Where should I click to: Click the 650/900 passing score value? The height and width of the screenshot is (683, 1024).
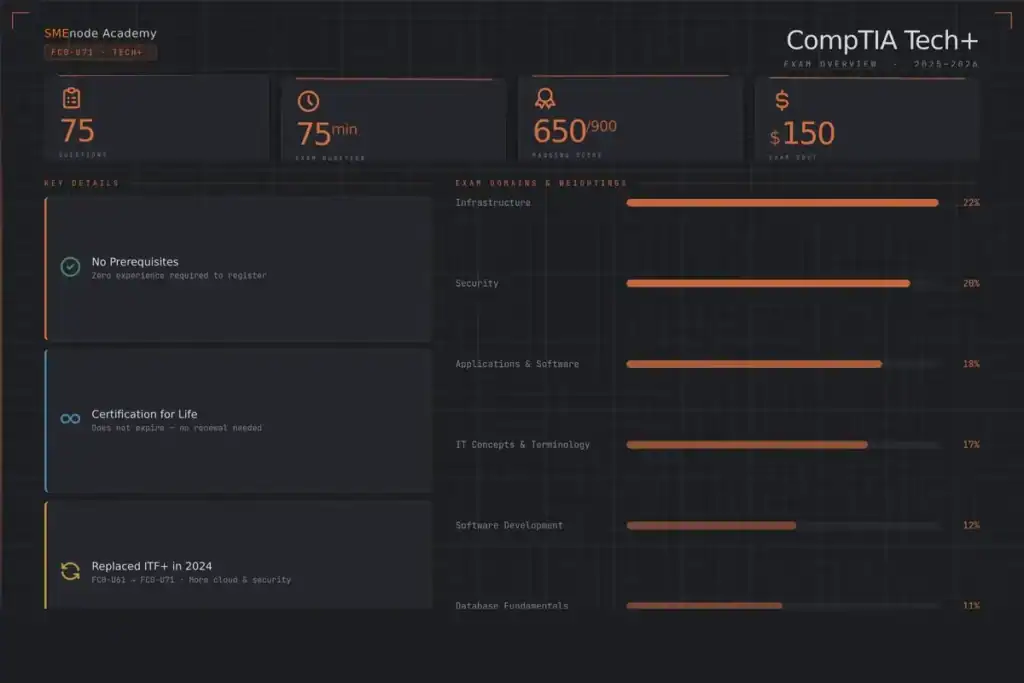(574, 131)
